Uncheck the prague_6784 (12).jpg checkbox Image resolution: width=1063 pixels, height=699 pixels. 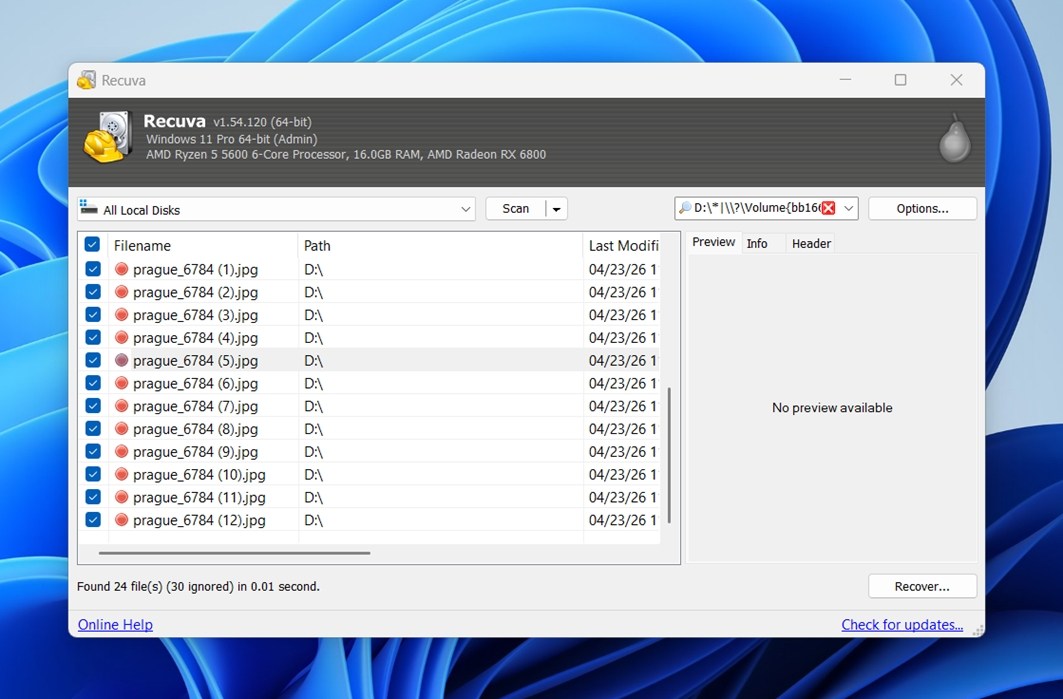tap(93, 520)
